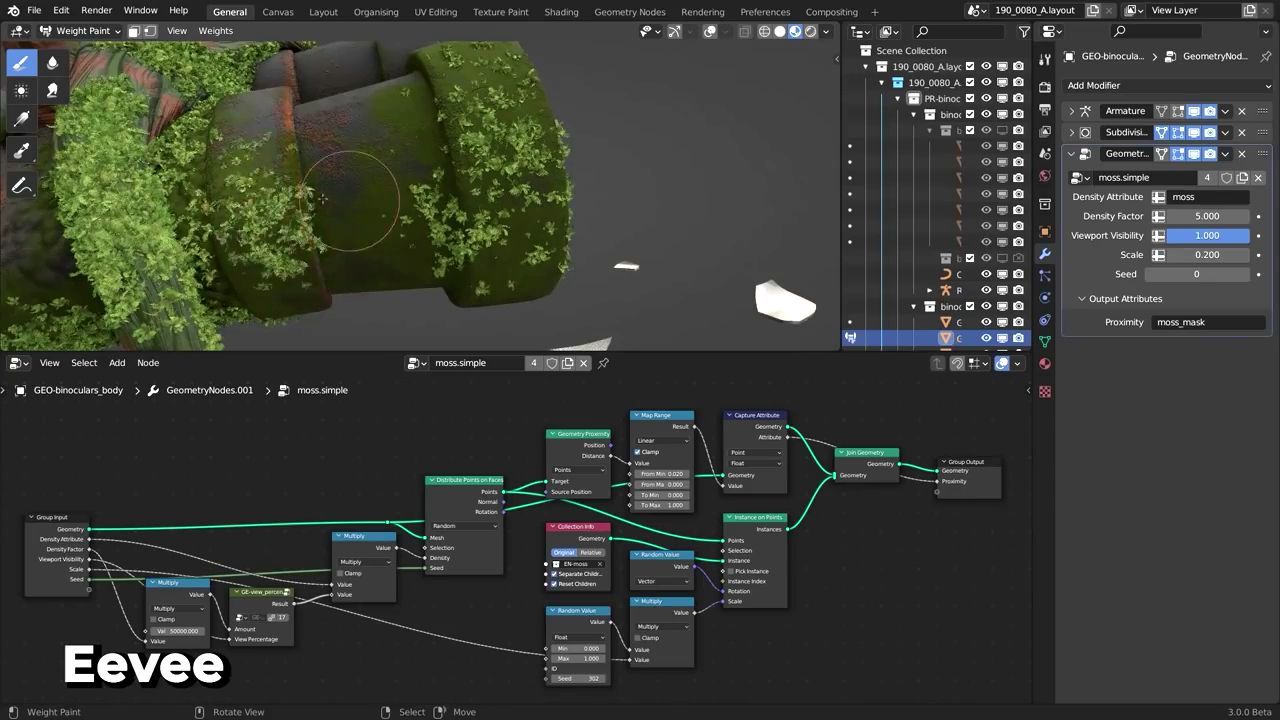This screenshot has height=720, width=1280.
Task: Switch to the Shading workspace tab
Action: 561,12
